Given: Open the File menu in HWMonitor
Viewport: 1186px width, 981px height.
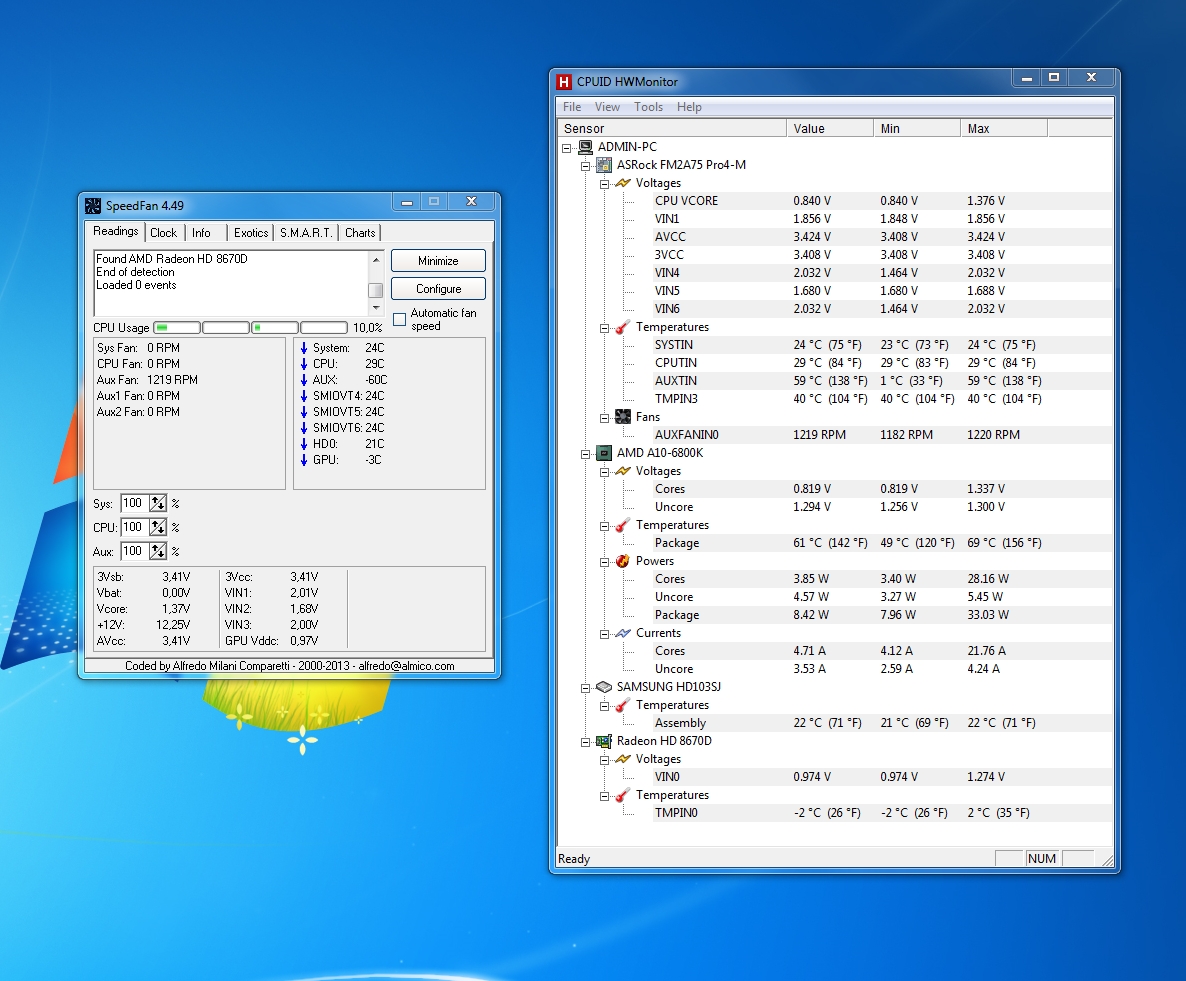Looking at the screenshot, I should point(572,107).
